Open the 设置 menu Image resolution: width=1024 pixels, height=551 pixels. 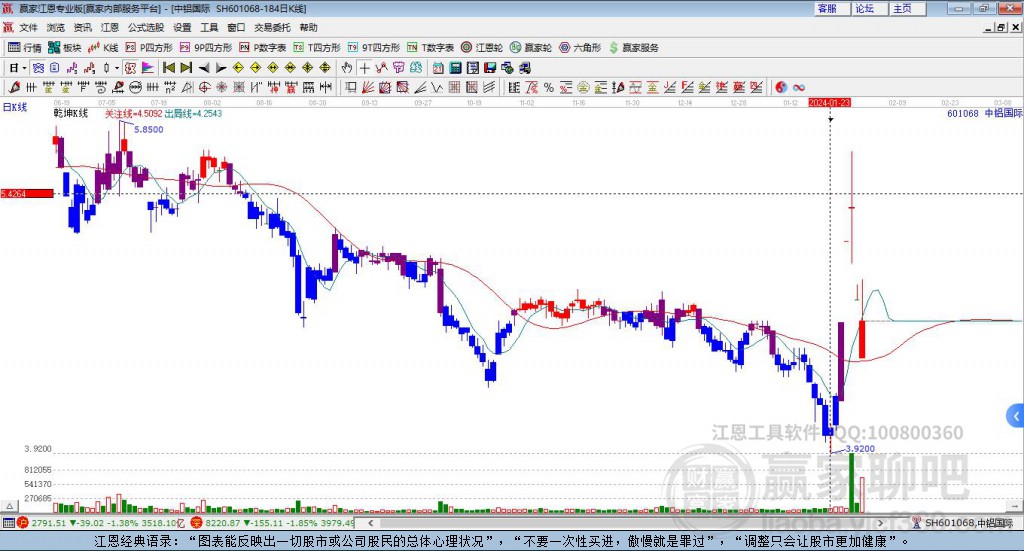coord(182,27)
